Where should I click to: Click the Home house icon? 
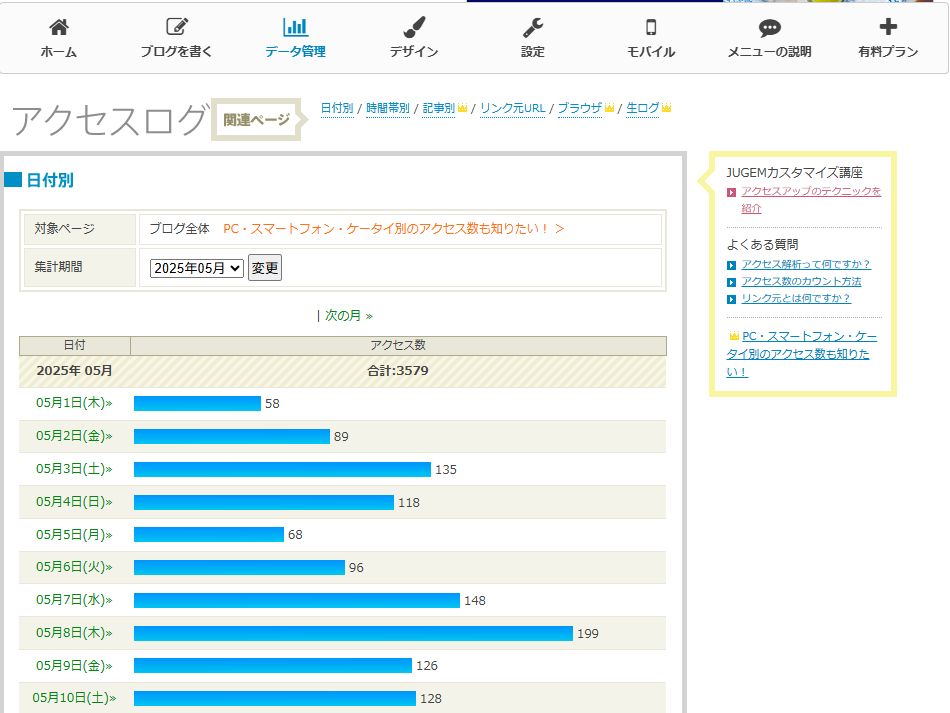59,28
